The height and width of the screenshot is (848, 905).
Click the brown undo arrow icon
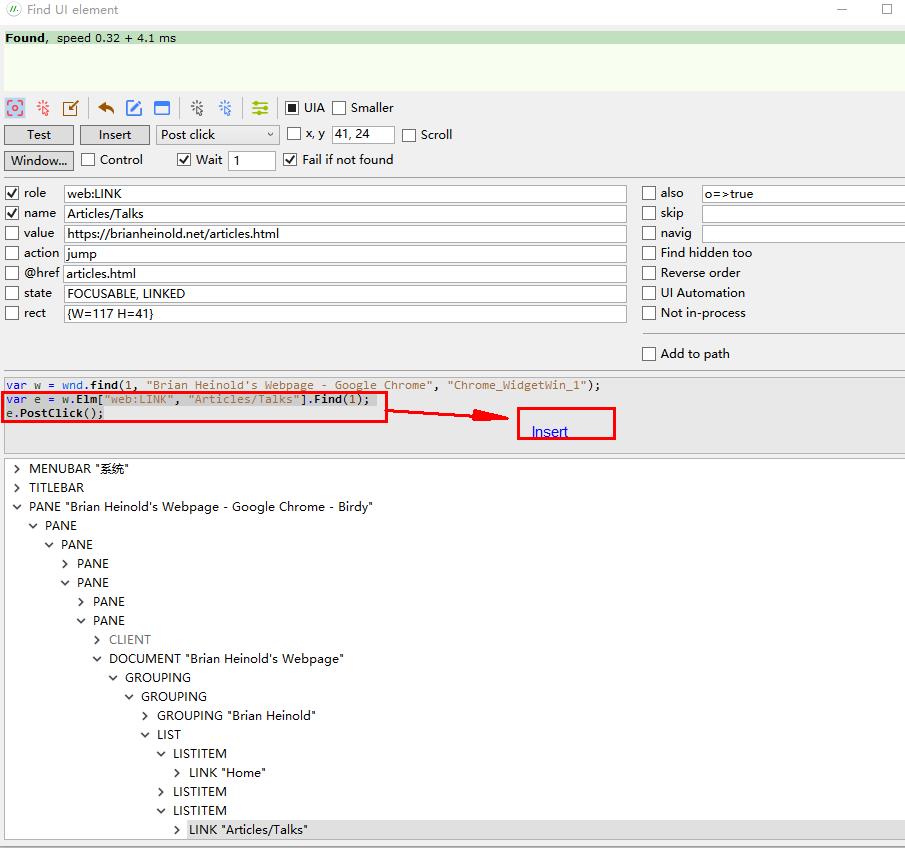pyautogui.click(x=106, y=108)
